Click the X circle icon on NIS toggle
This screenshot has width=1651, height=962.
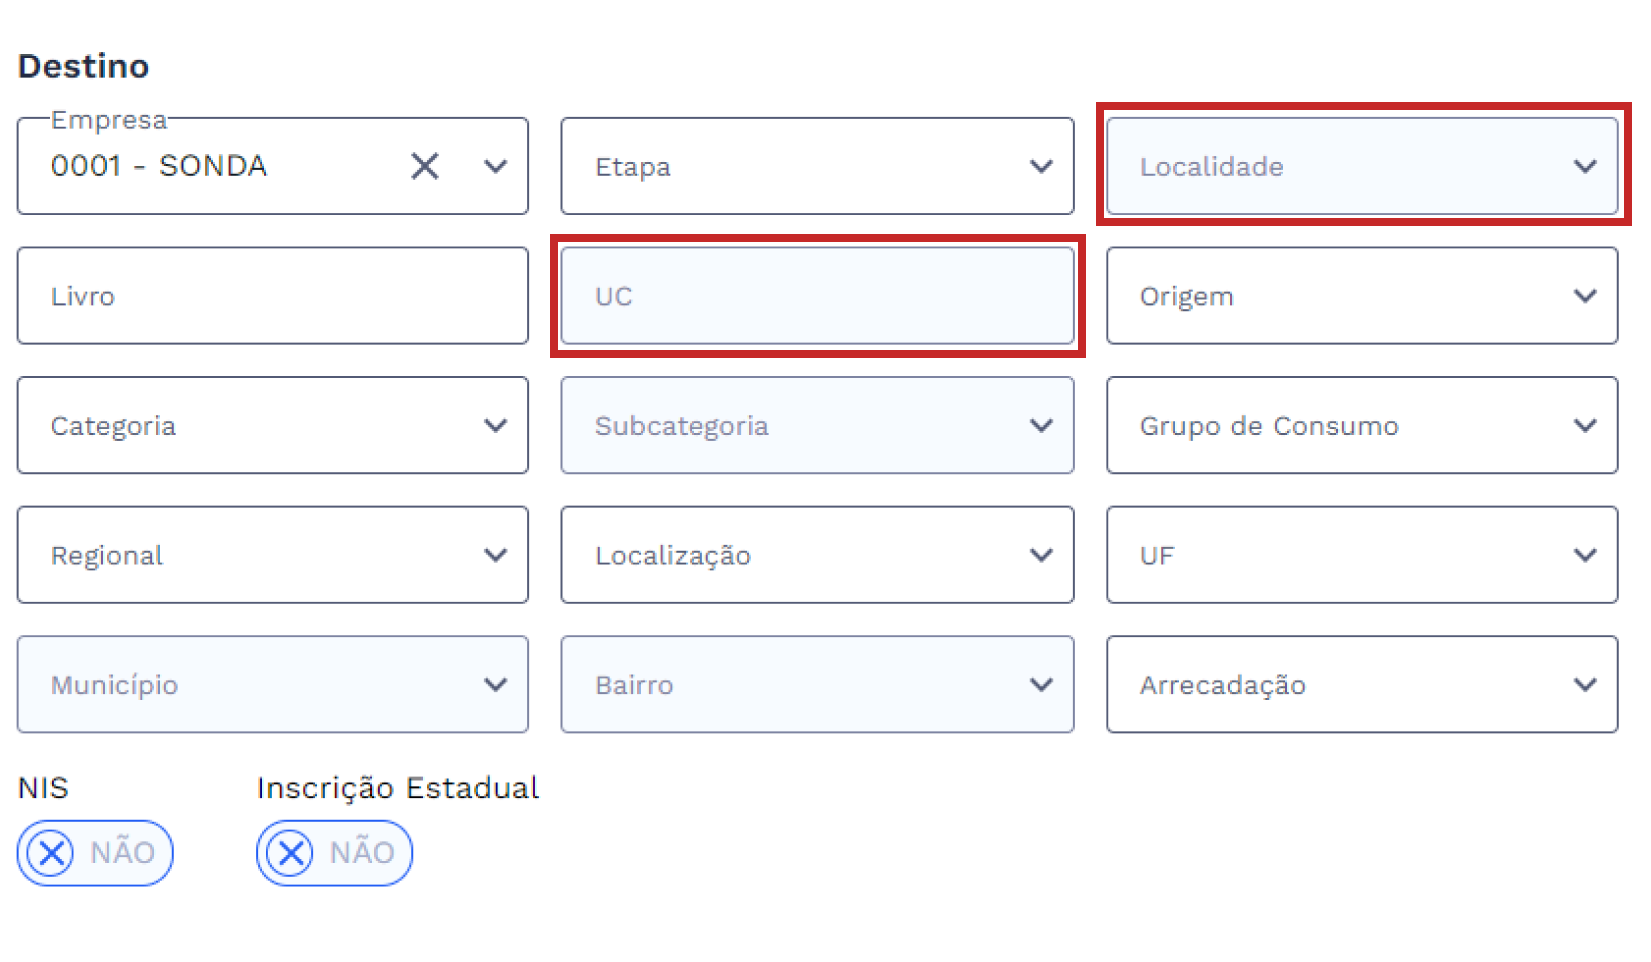(50, 853)
